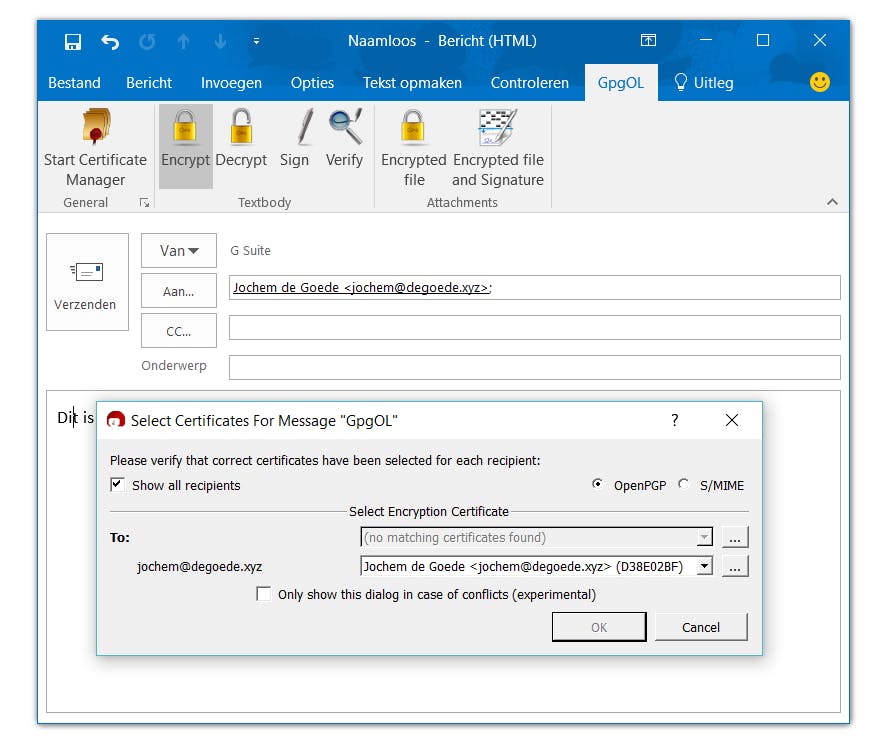
Task: Minimize the Naamloos message window
Action: coord(705,40)
